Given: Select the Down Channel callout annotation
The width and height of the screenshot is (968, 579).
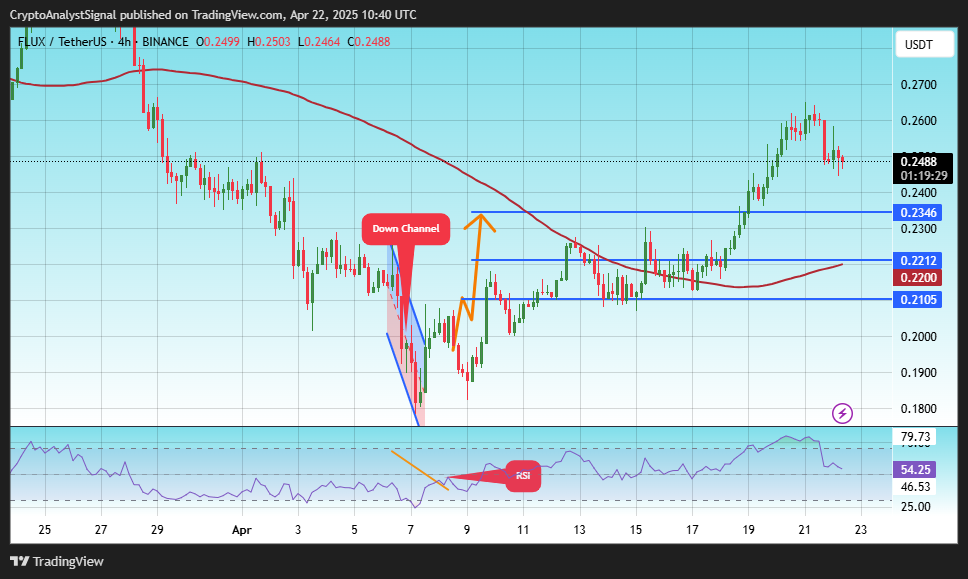Looking at the screenshot, I should point(406,228).
